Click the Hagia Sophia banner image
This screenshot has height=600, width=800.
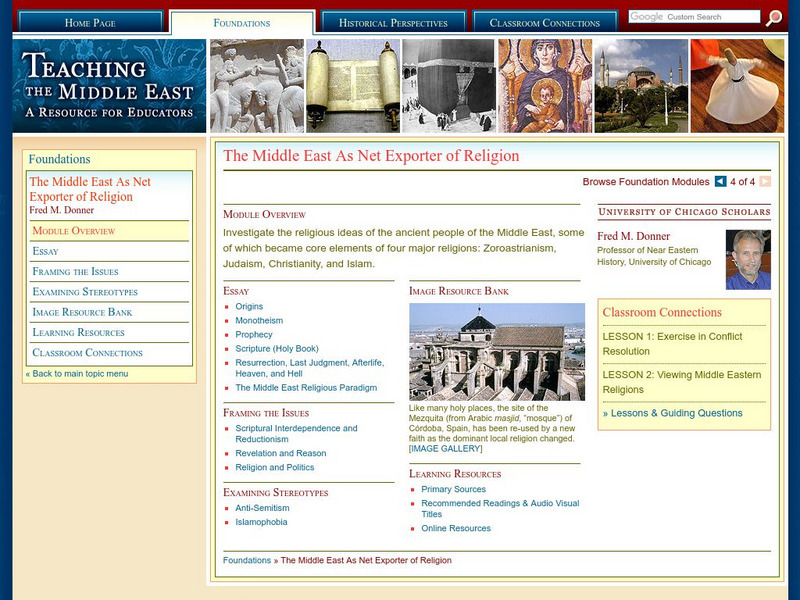641,86
